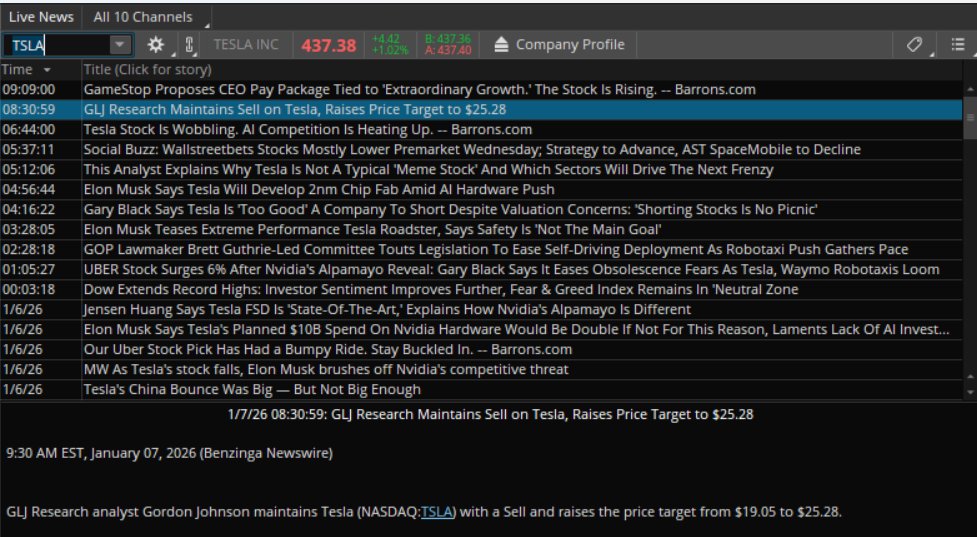Open GameStop Proposes CEO Pay Package story
The height and width of the screenshot is (537, 977).
pyautogui.click(x=419, y=90)
